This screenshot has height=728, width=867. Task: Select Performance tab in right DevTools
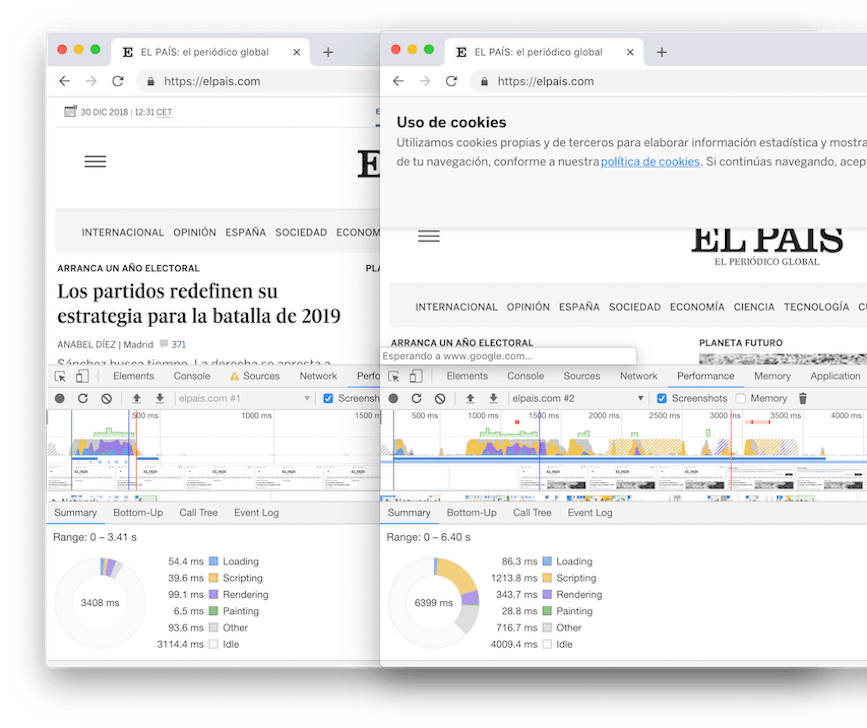point(706,376)
